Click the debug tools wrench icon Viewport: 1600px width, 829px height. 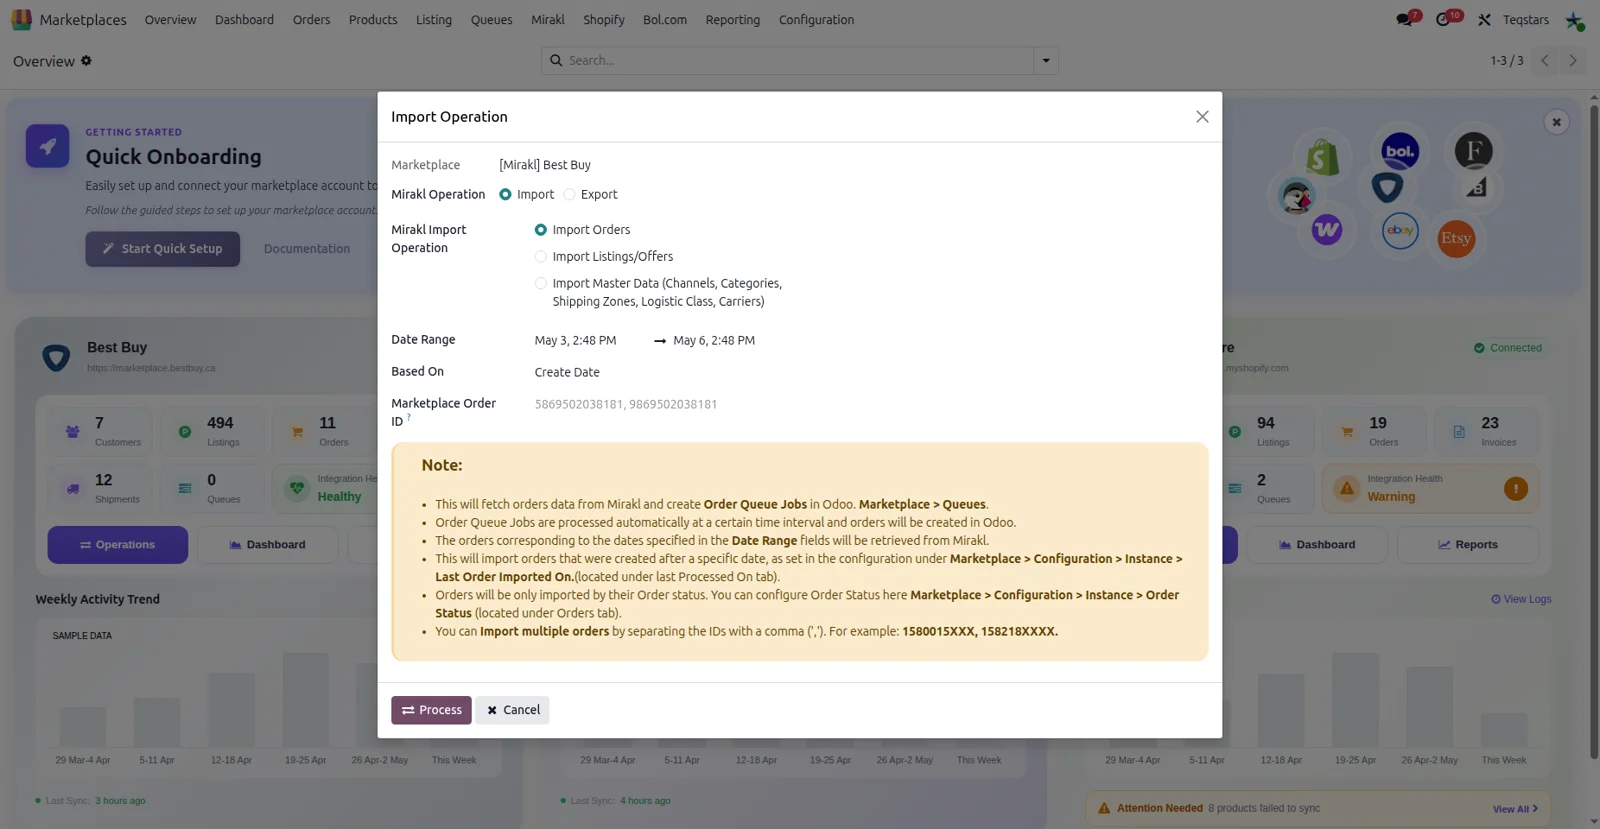click(x=1484, y=20)
